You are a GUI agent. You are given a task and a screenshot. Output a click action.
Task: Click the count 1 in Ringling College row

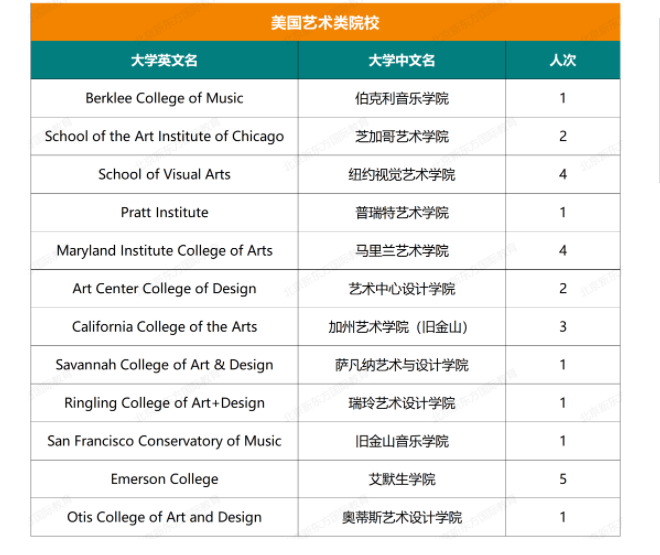click(x=563, y=403)
